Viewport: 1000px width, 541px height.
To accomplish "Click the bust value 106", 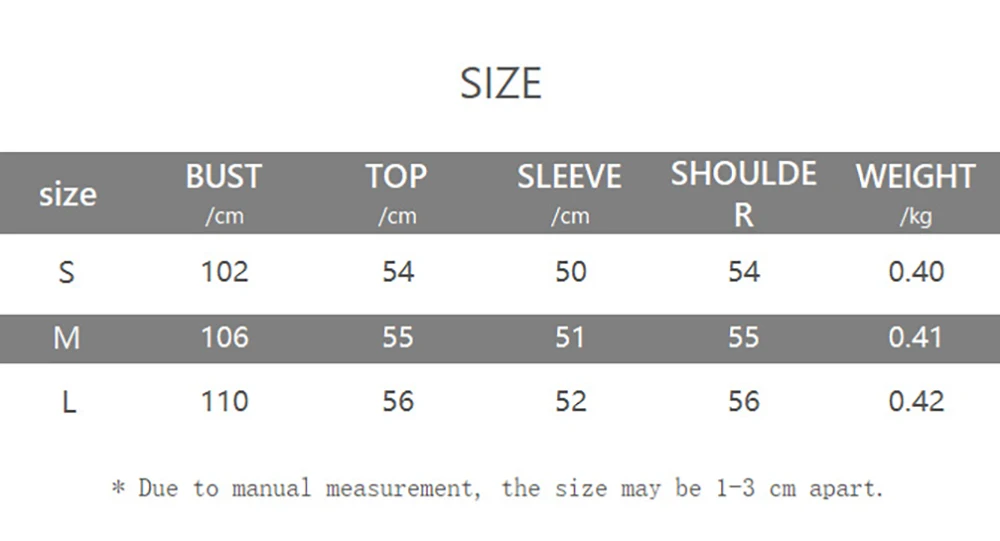I will coord(224,337).
